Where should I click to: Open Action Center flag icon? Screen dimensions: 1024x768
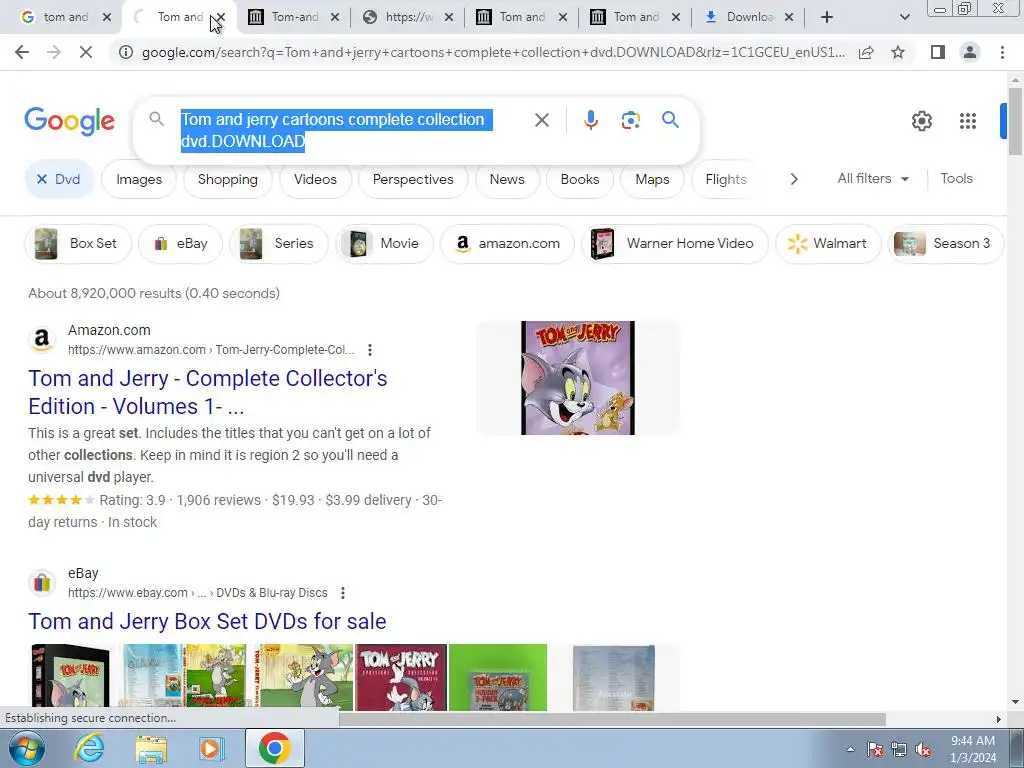(875, 750)
